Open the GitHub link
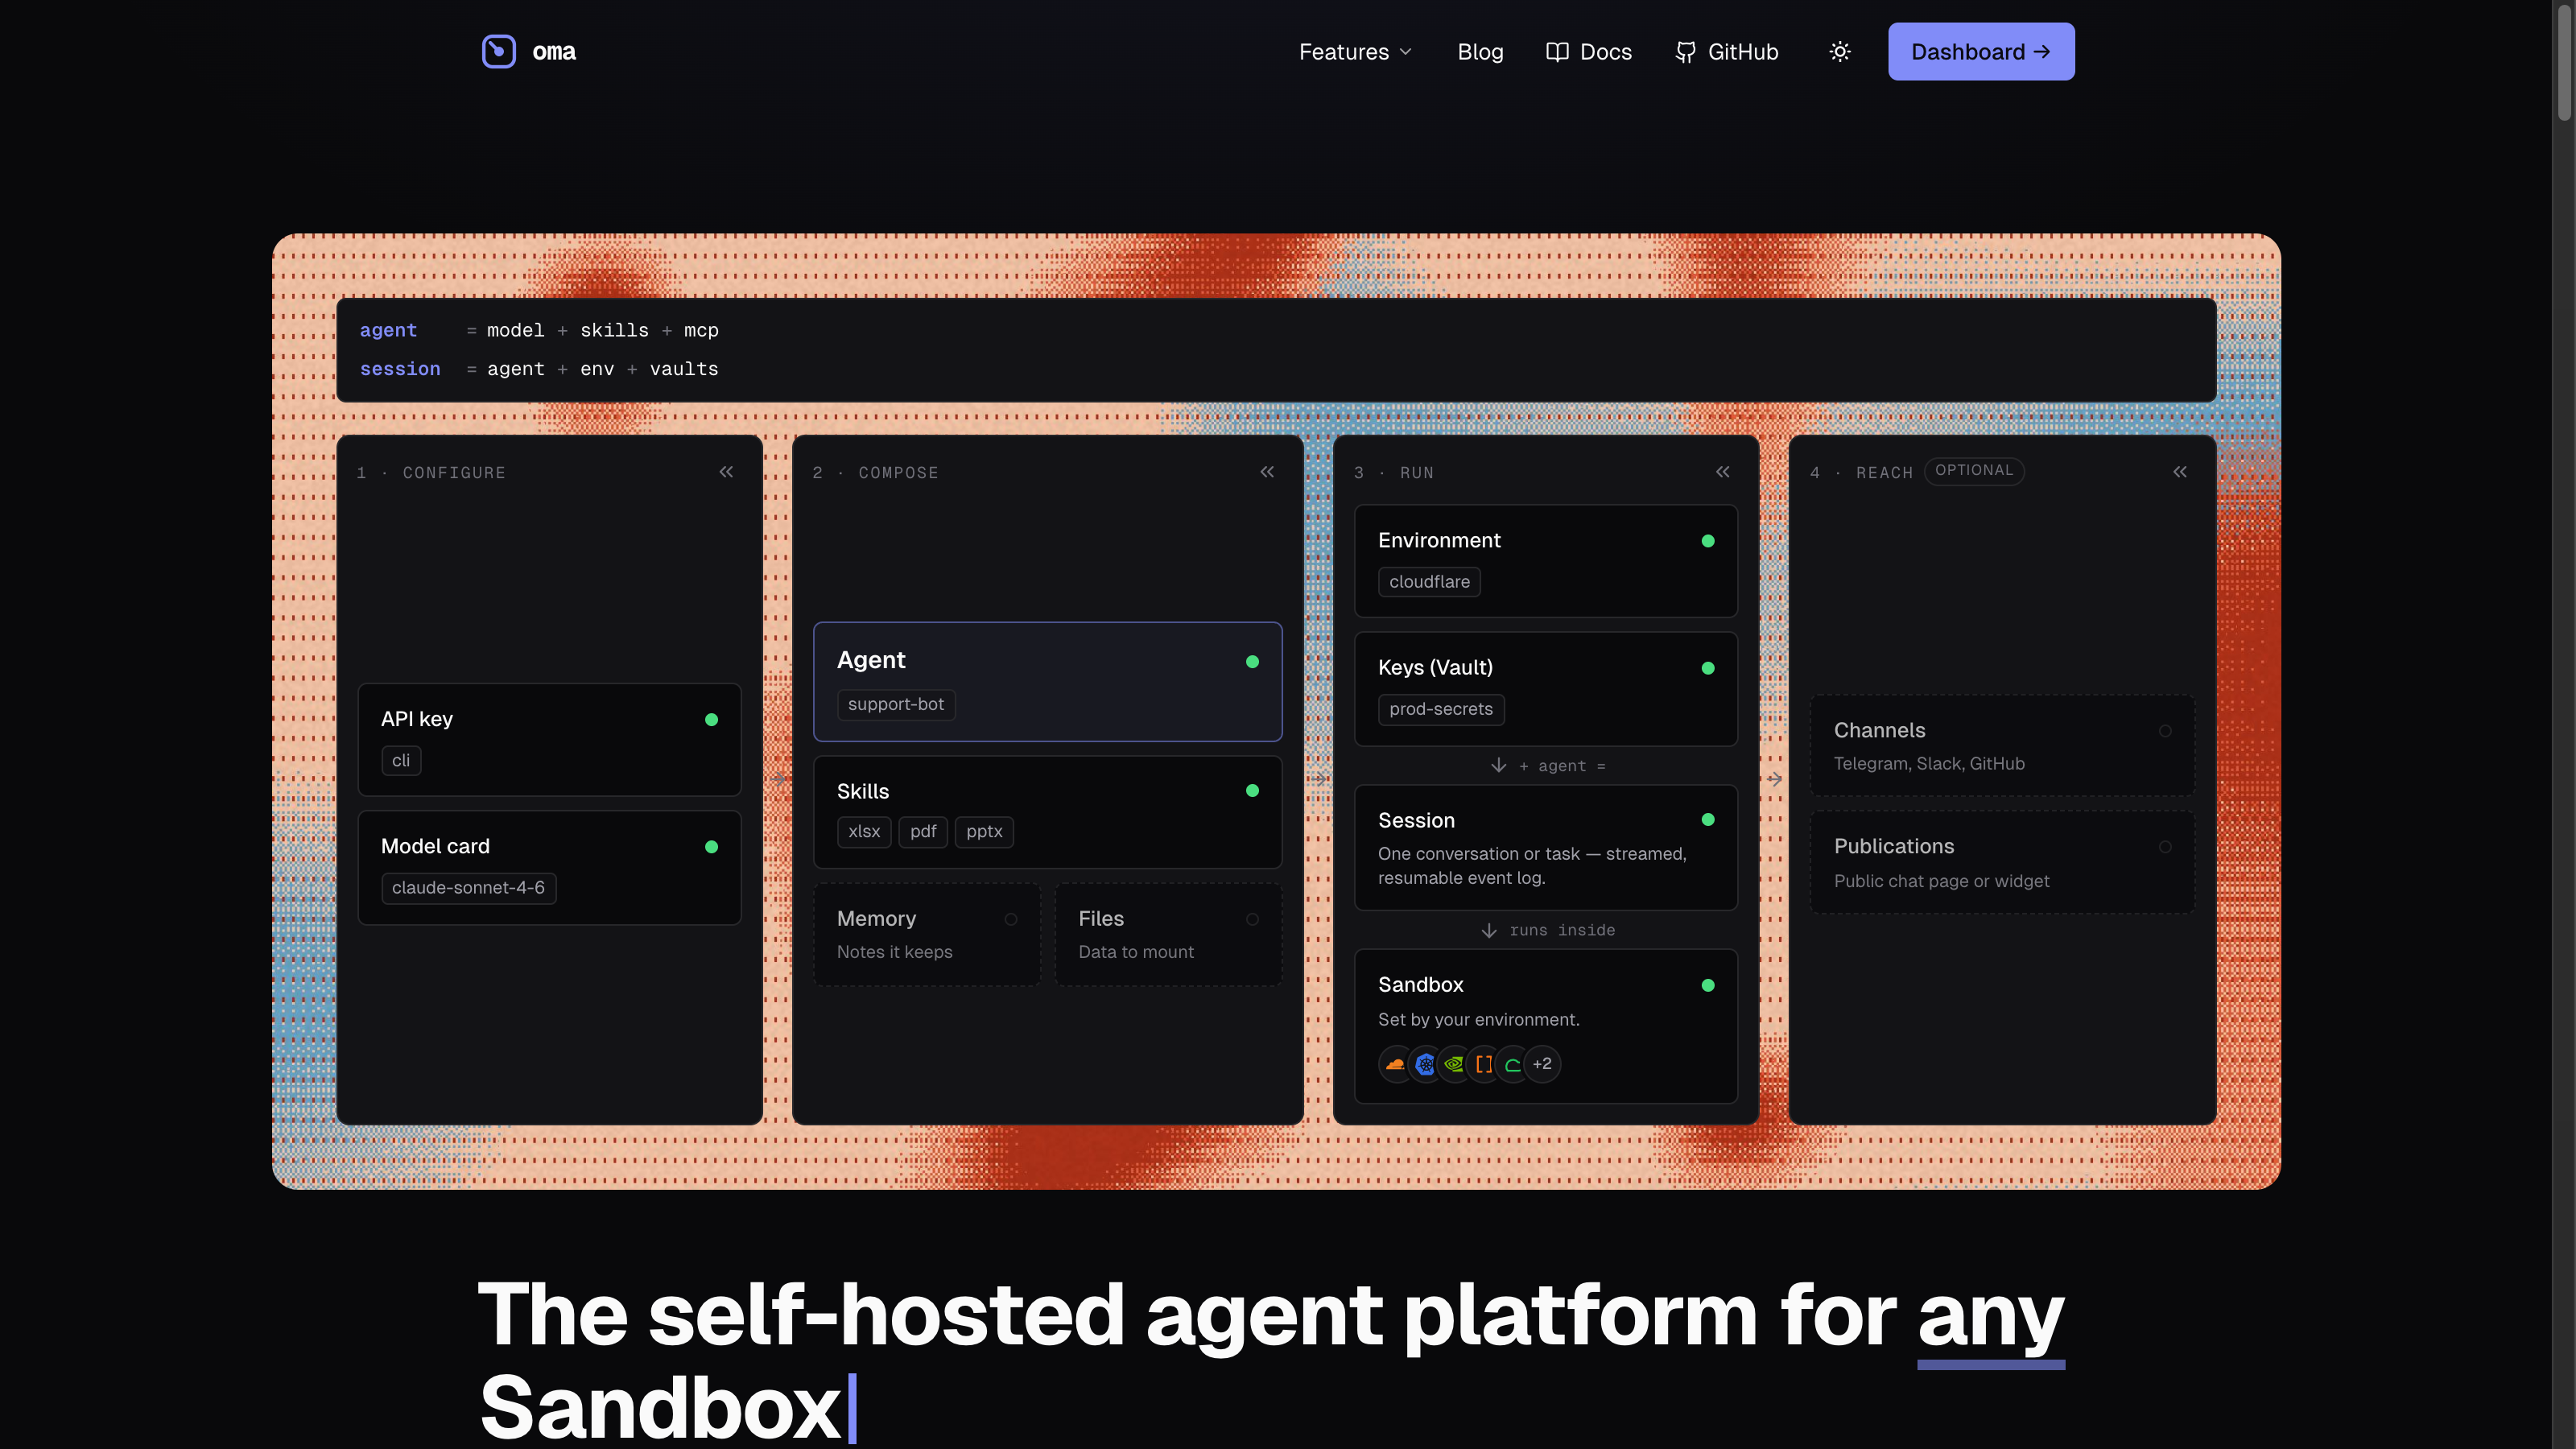This screenshot has width=2576, height=1449. 1727,52
